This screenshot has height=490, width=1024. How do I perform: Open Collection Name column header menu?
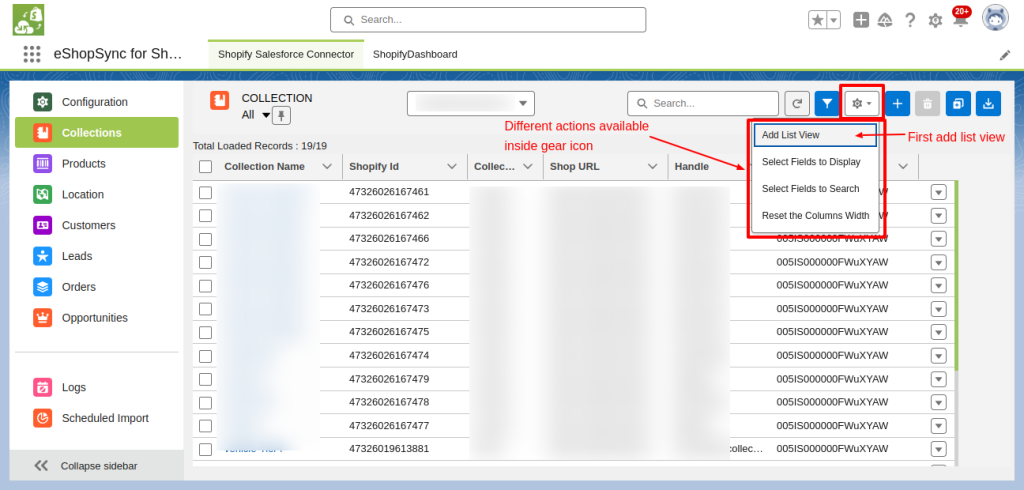(x=328, y=167)
